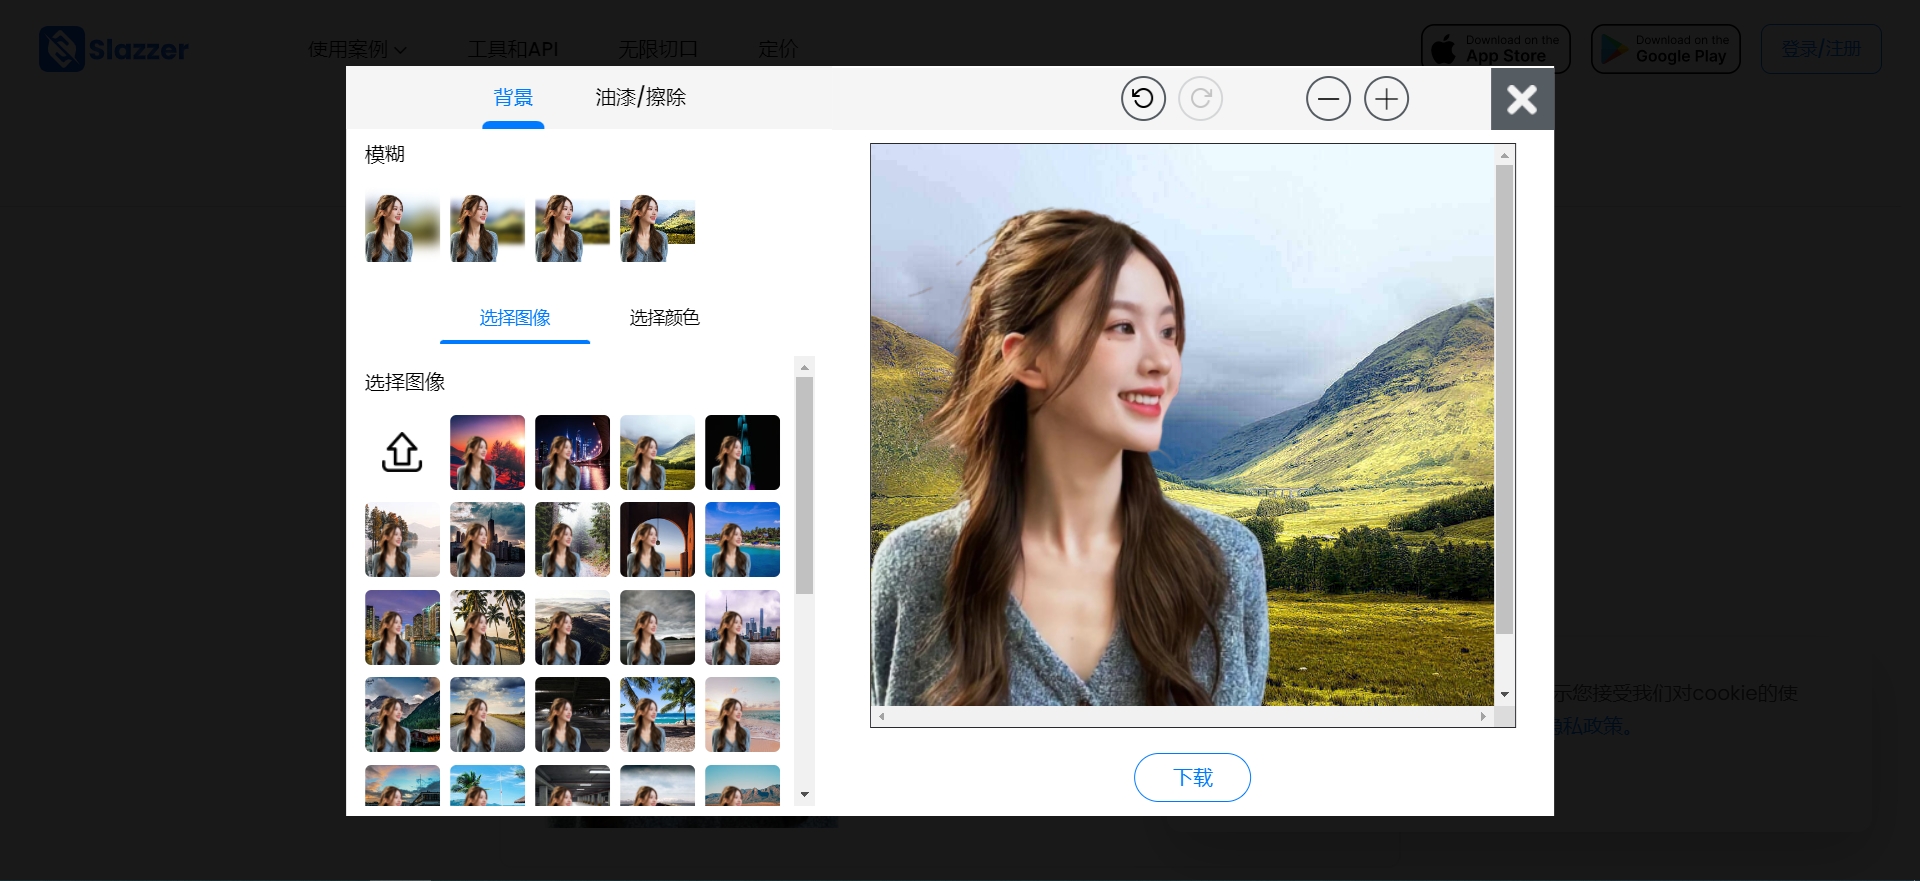Screen dimensions: 1920x881
Task: Click the image list scroll-down arrow
Action: 804,795
